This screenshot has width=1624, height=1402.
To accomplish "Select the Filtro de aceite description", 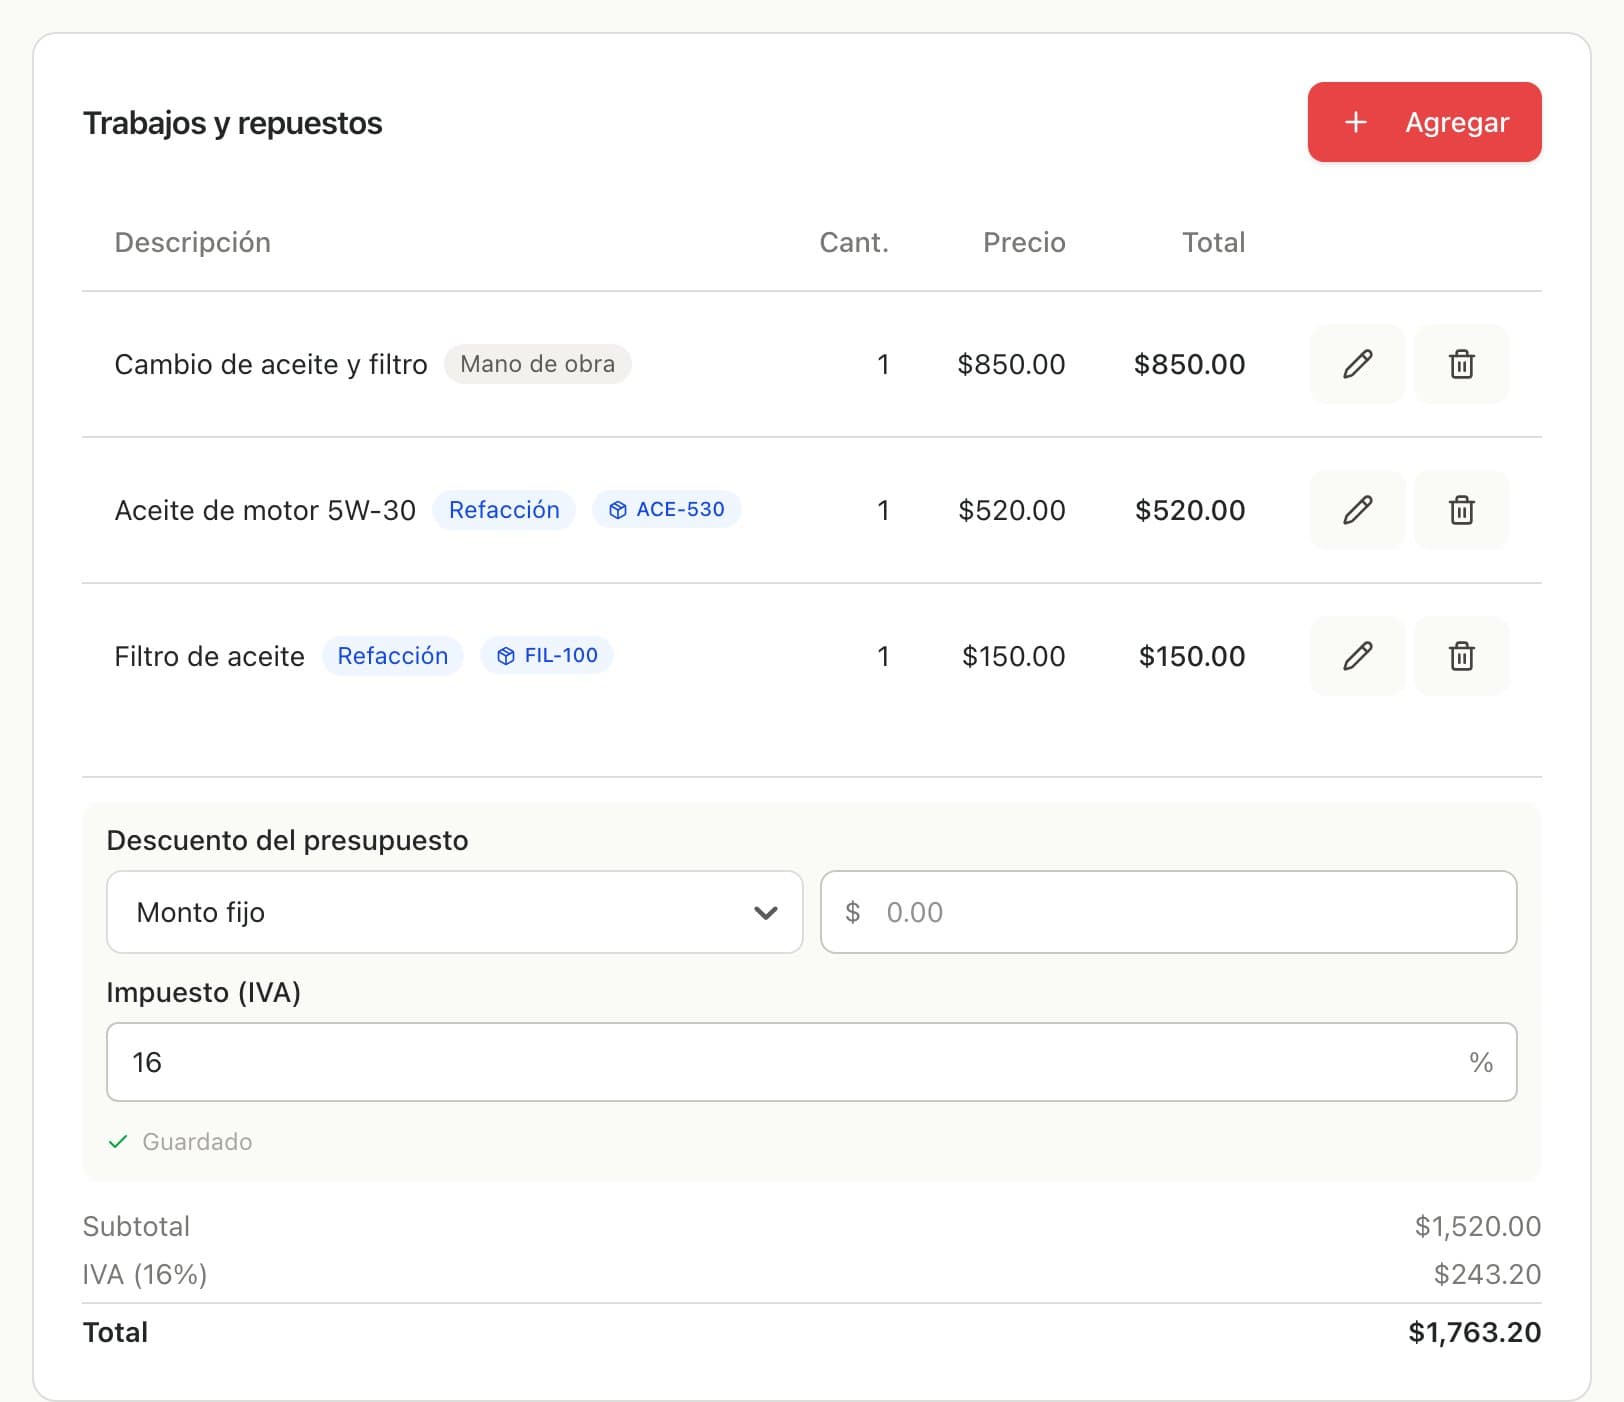I will tap(209, 657).
